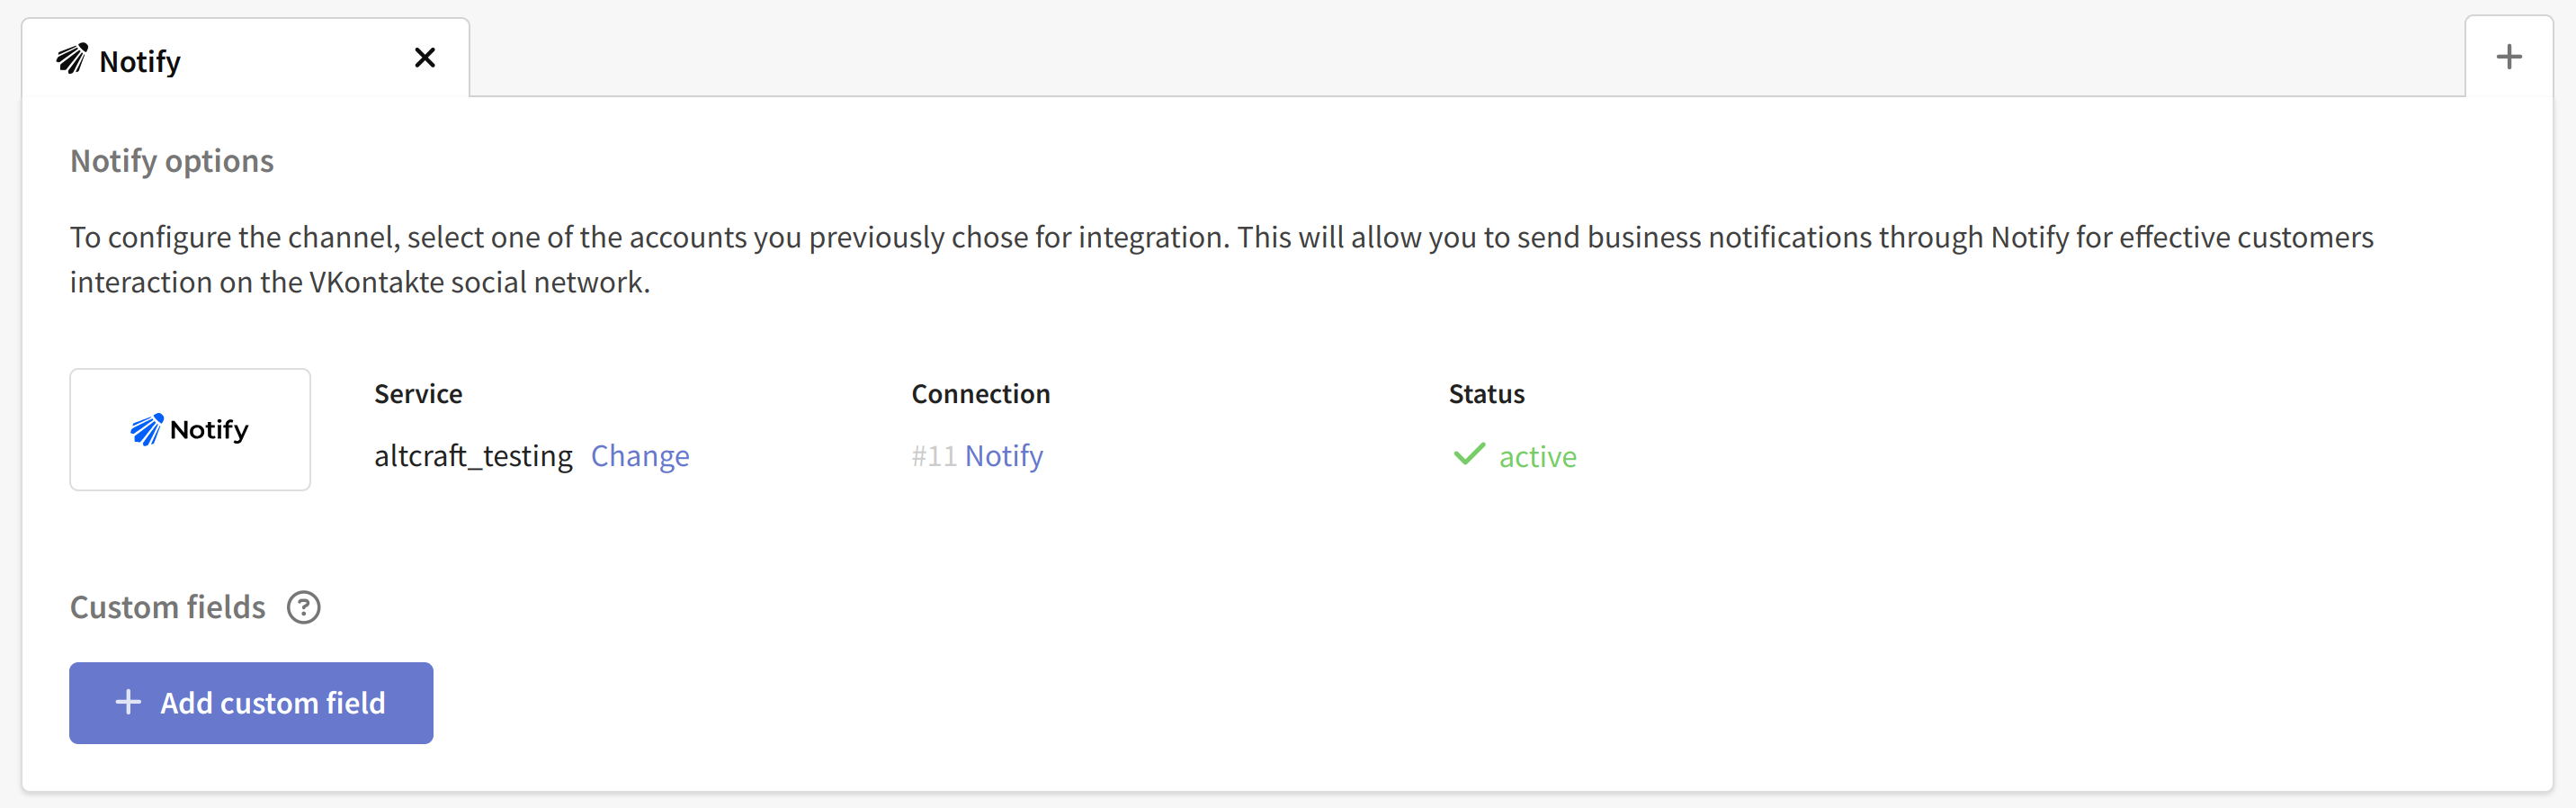Screen dimensions: 2576x808
Task: Click the Service column label
Action: click(418, 394)
